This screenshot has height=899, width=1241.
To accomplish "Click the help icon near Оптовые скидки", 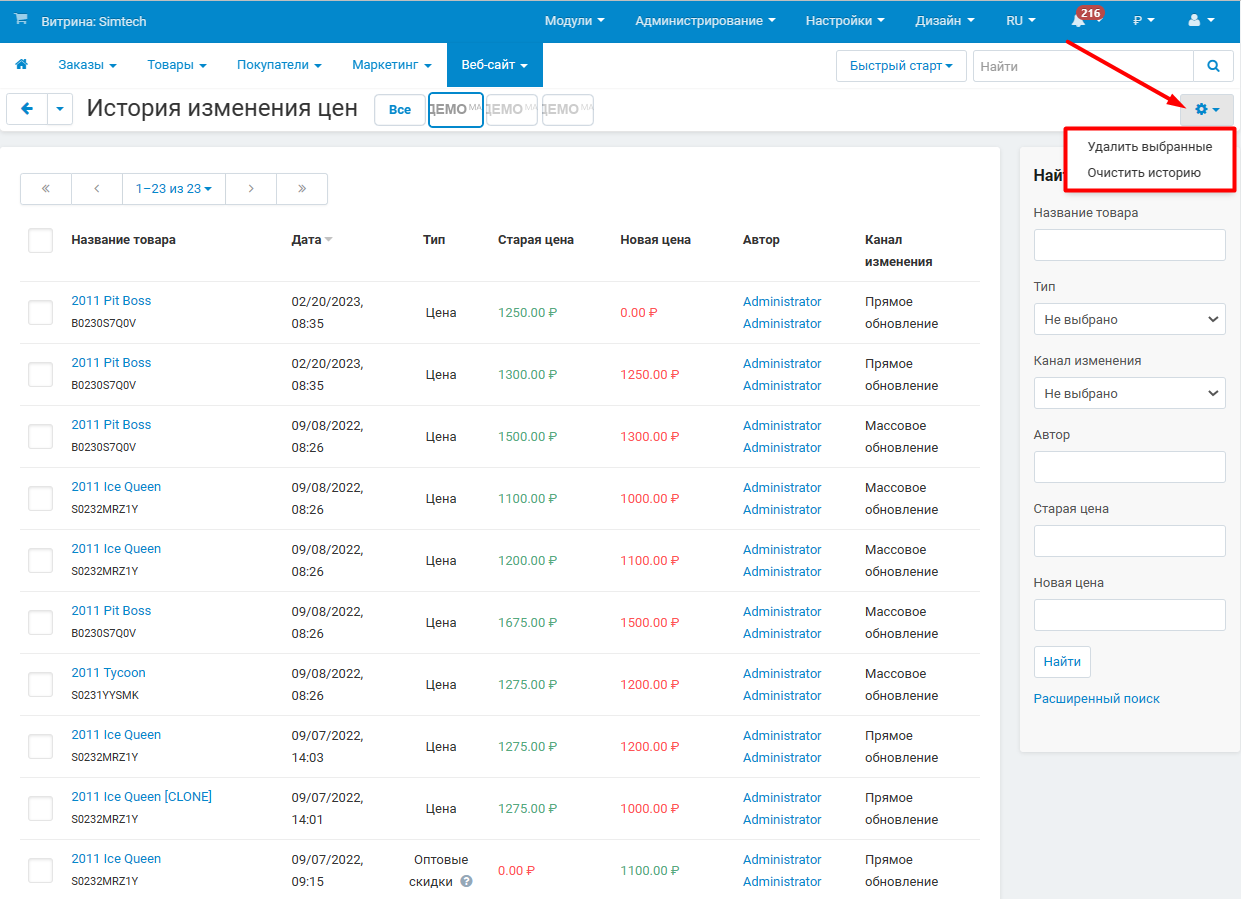I will [x=466, y=882].
